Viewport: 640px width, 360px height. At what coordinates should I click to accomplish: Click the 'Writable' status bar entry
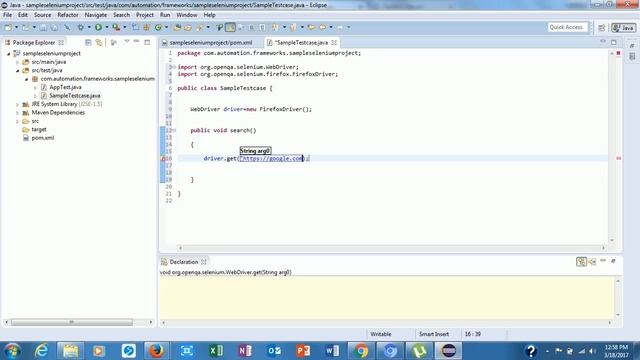click(380, 334)
